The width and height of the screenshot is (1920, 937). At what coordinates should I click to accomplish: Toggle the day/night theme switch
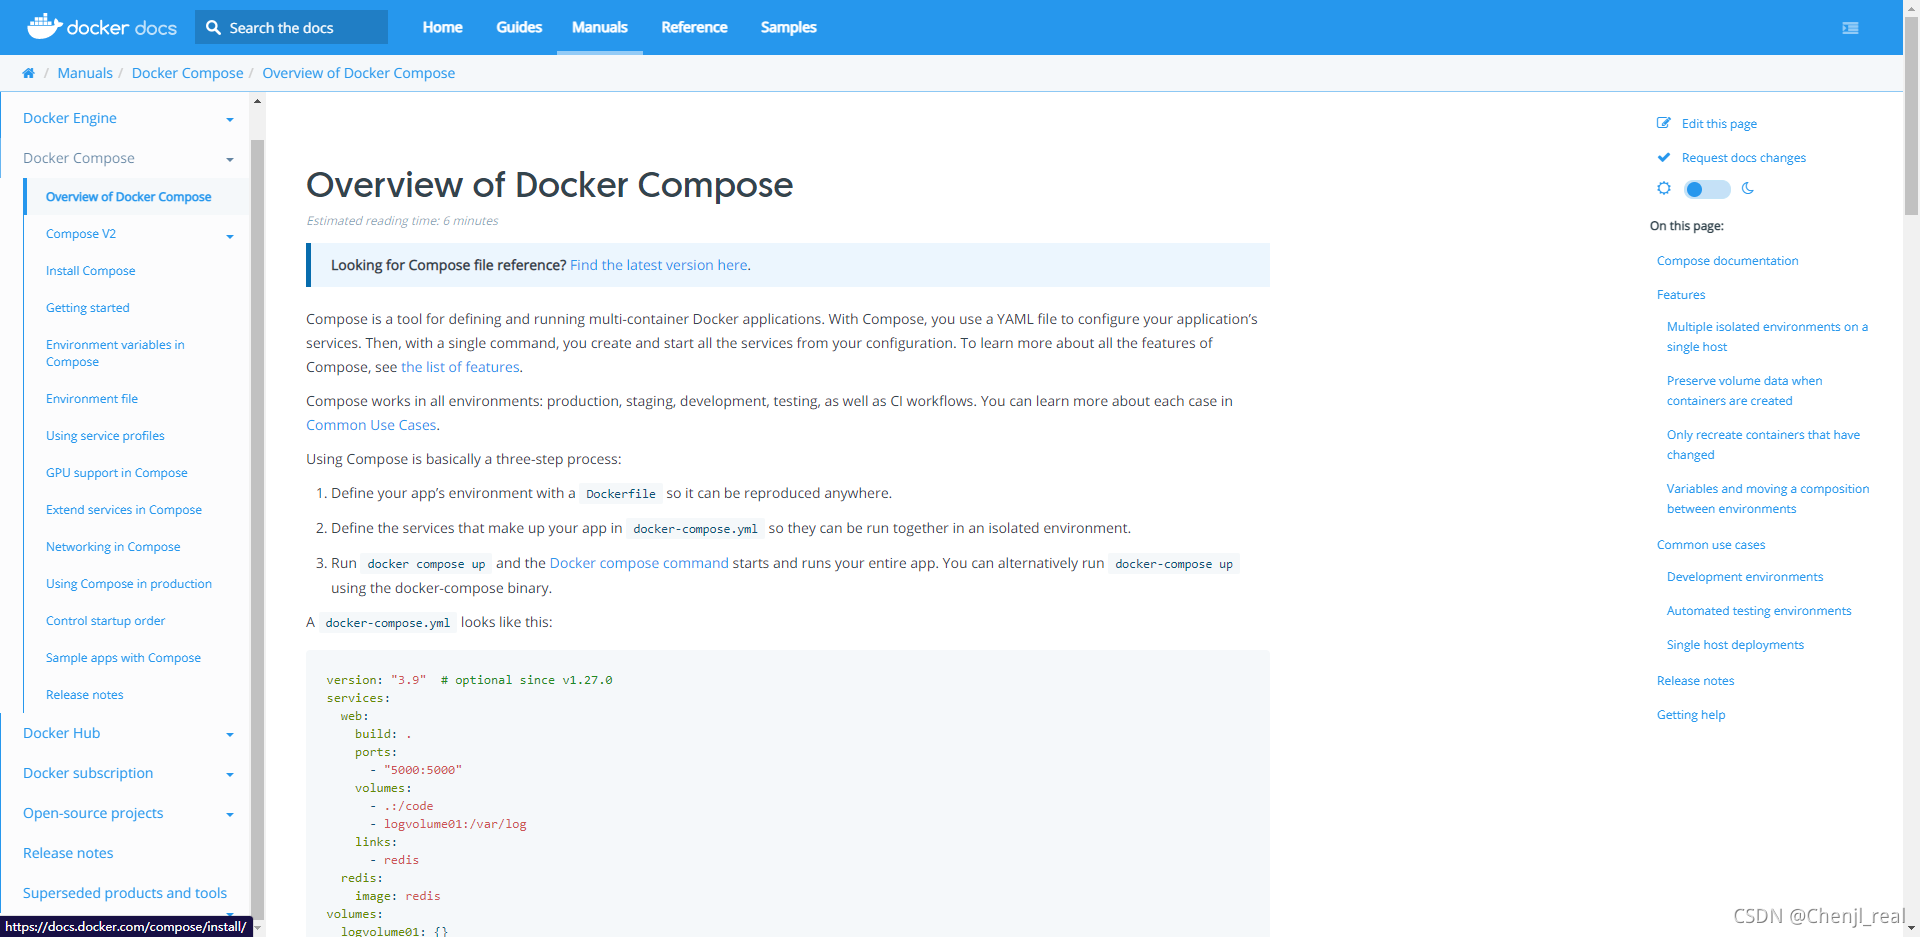[x=1707, y=189]
